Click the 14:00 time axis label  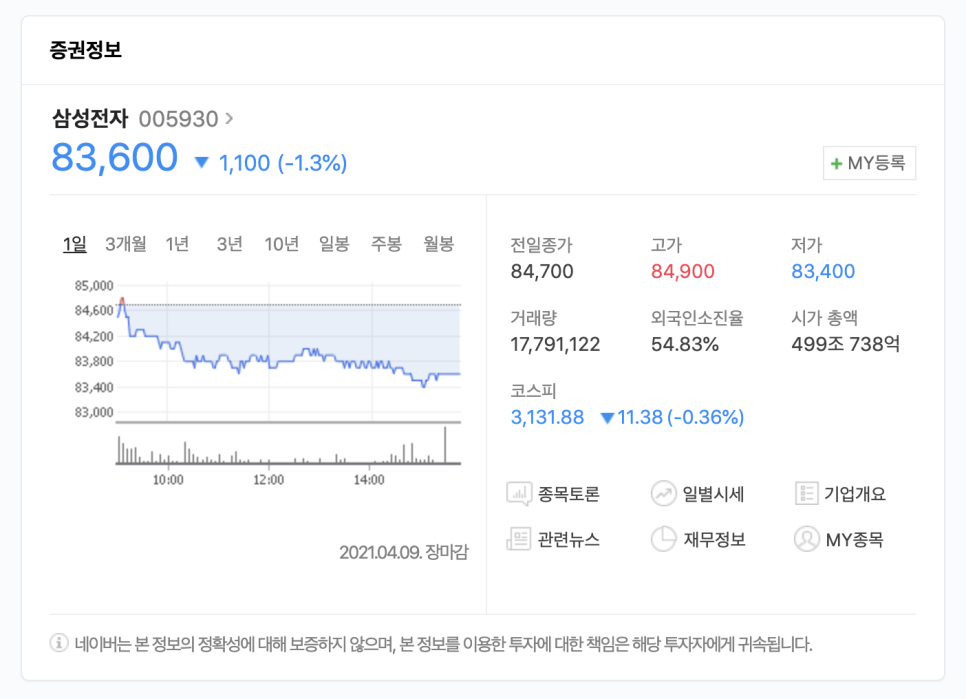369,480
